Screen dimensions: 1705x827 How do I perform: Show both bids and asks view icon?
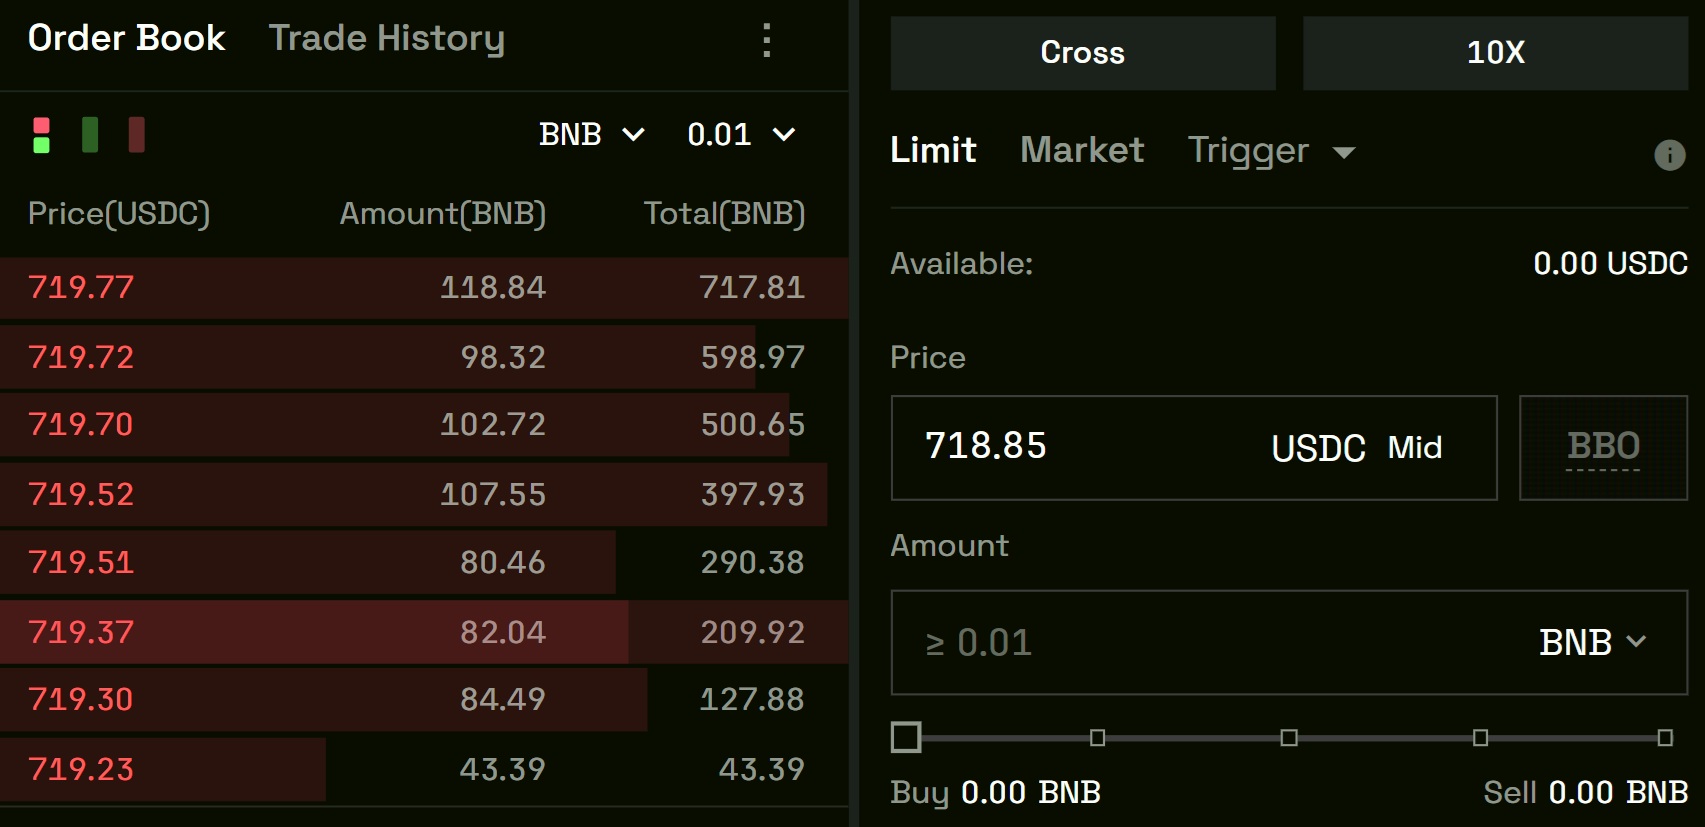point(41,135)
